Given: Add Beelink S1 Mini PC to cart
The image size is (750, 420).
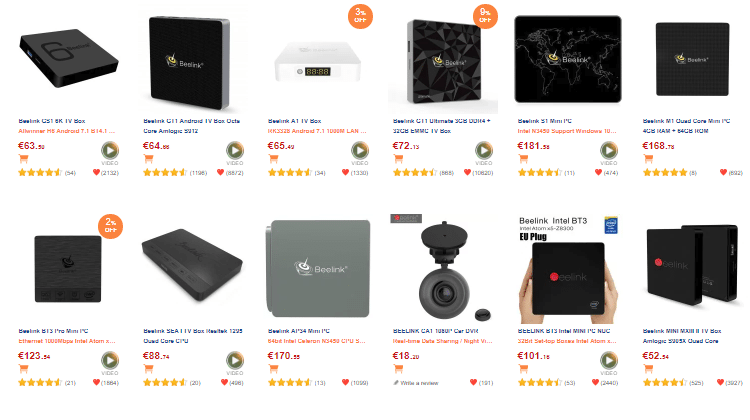Looking at the screenshot, I should click(523, 158).
